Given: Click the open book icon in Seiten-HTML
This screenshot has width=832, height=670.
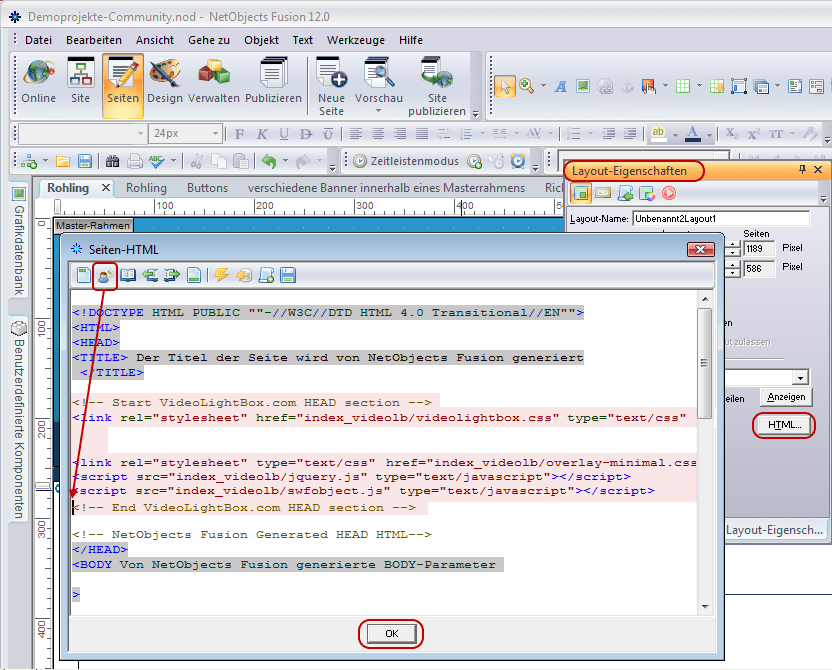Looking at the screenshot, I should tap(128, 275).
